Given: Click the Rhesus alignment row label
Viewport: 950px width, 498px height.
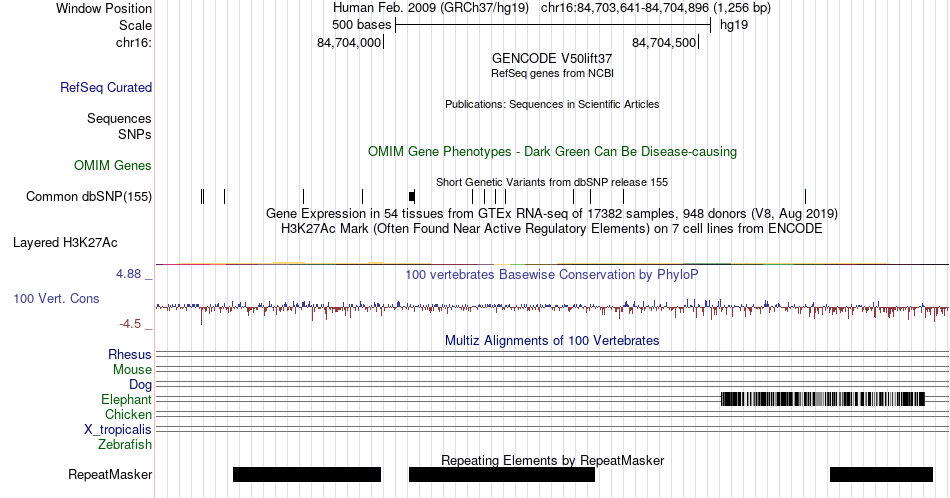Looking at the screenshot, I should point(130,354).
